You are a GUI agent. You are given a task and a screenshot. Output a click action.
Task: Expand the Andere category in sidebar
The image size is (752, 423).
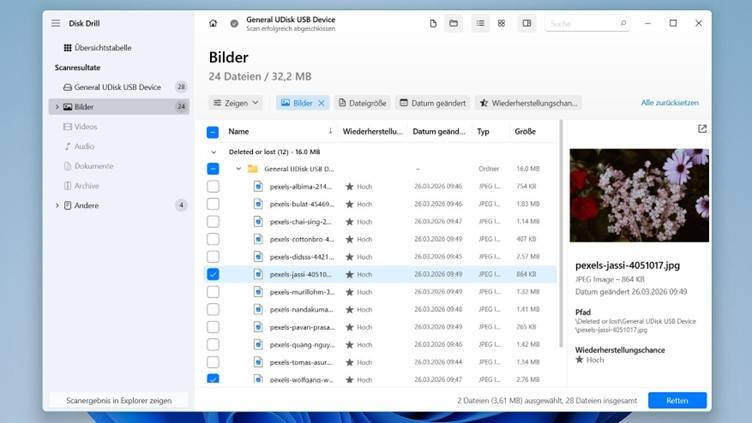[x=57, y=205]
